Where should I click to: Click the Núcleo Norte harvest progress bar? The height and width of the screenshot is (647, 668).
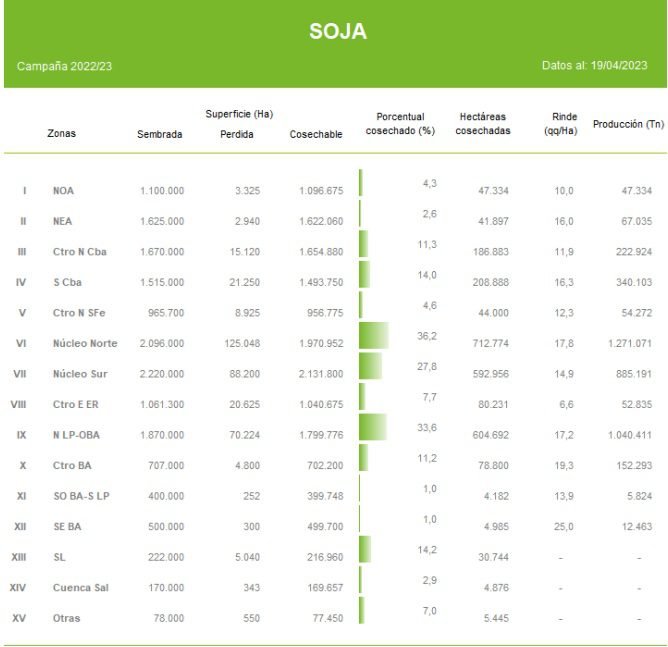pyautogui.click(x=373, y=336)
